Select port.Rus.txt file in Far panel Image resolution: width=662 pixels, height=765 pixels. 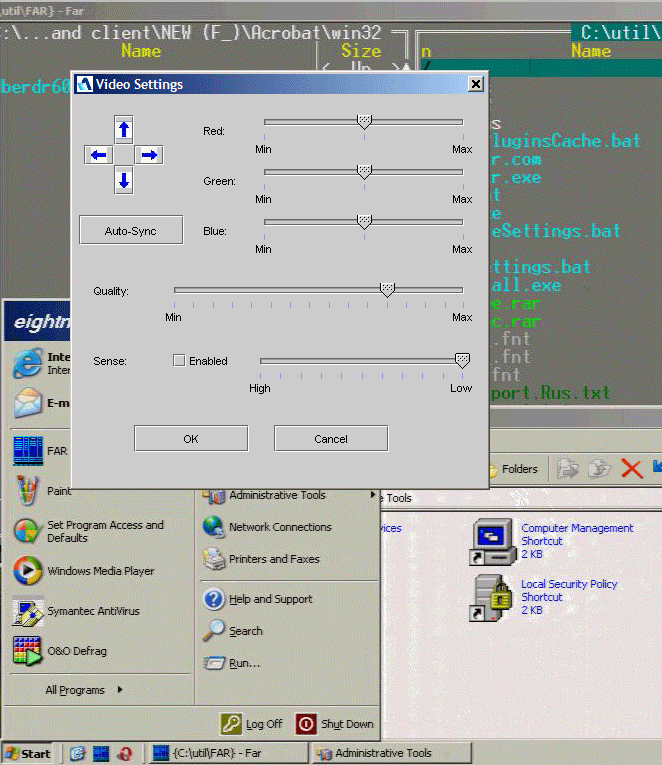pos(550,393)
